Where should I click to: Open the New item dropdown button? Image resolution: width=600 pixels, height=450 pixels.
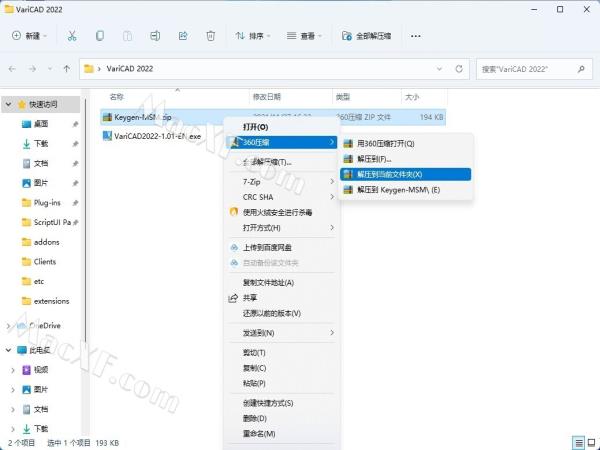29,36
